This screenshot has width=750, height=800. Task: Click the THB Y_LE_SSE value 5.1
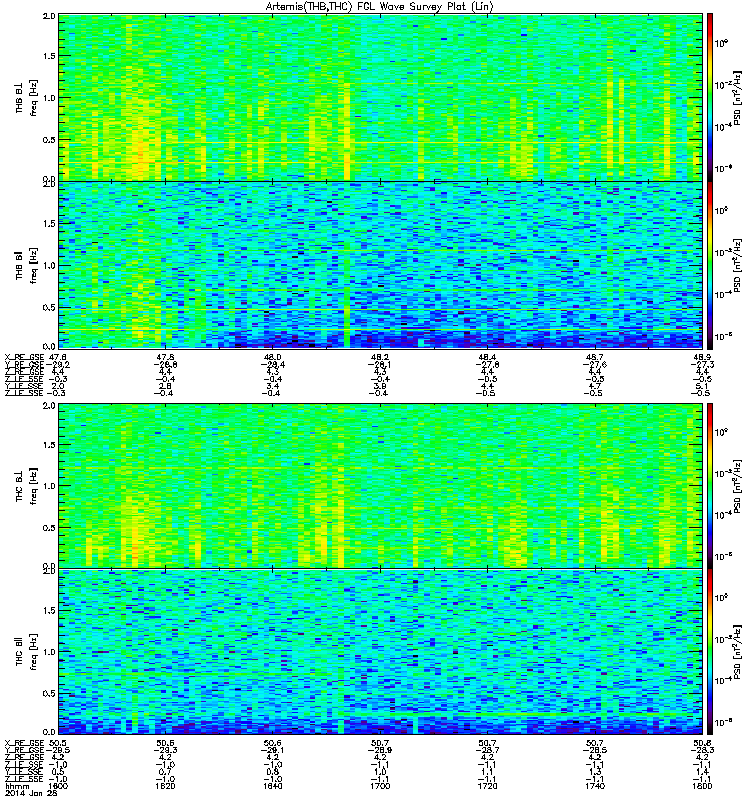pyautogui.click(x=702, y=386)
